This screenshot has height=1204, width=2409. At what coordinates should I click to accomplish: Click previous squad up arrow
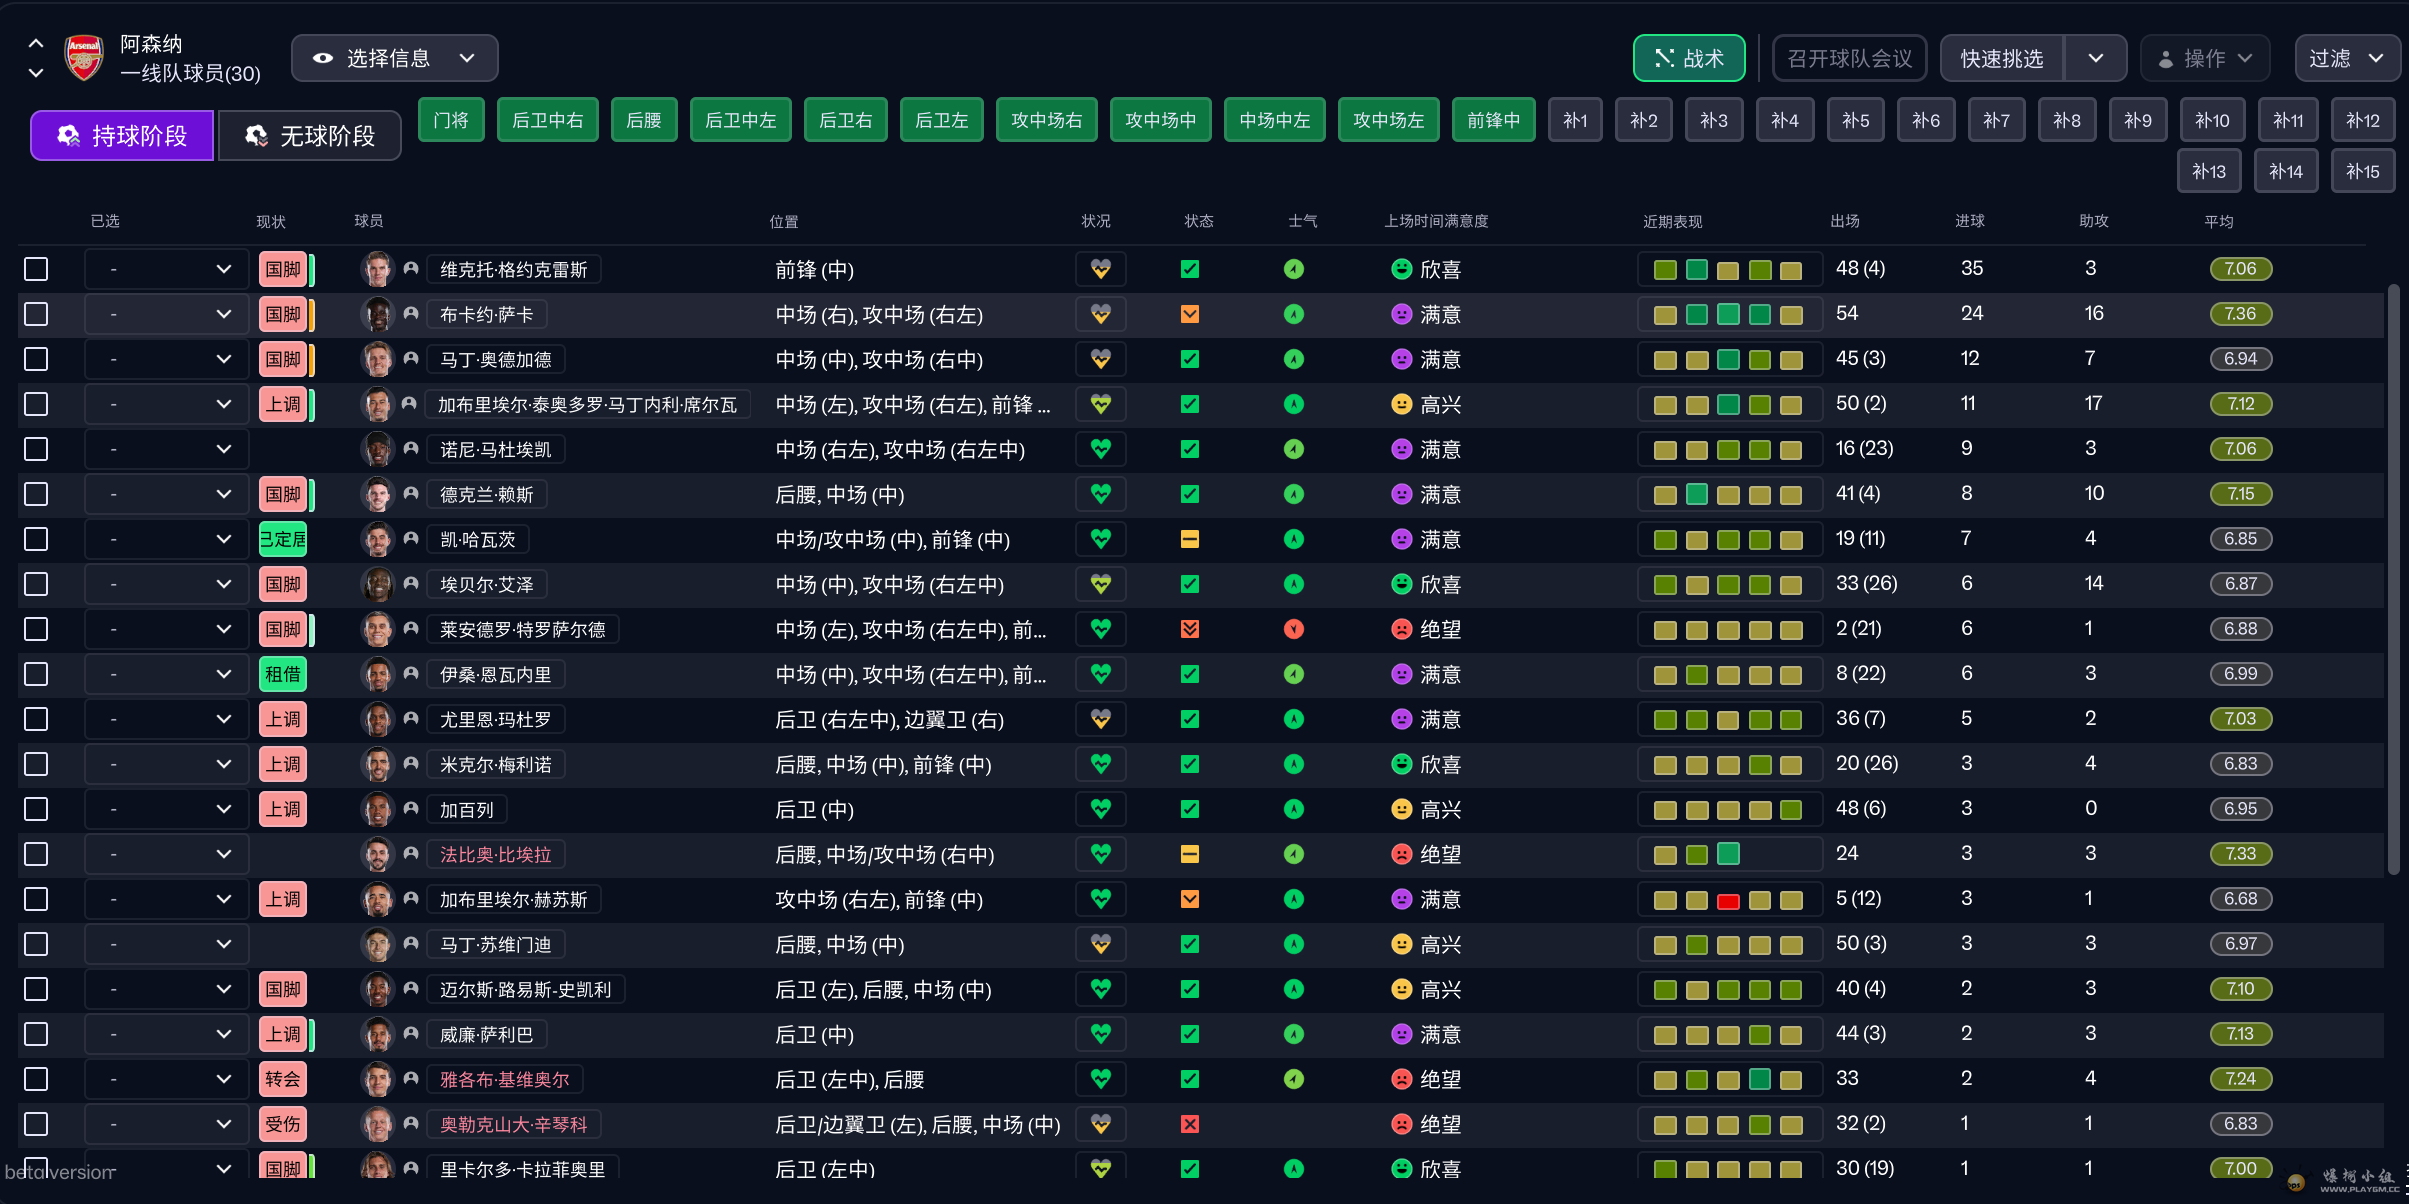(x=36, y=43)
